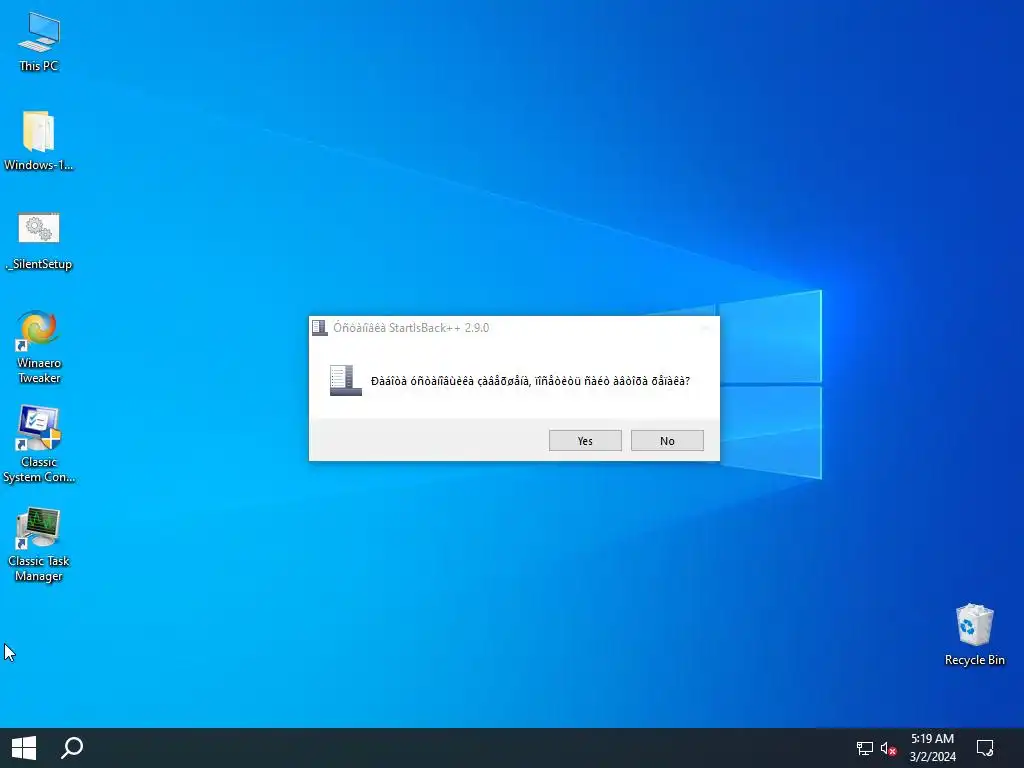The width and height of the screenshot is (1024, 768).
Task: Select the Recycle Bin icon
Action: (x=974, y=634)
